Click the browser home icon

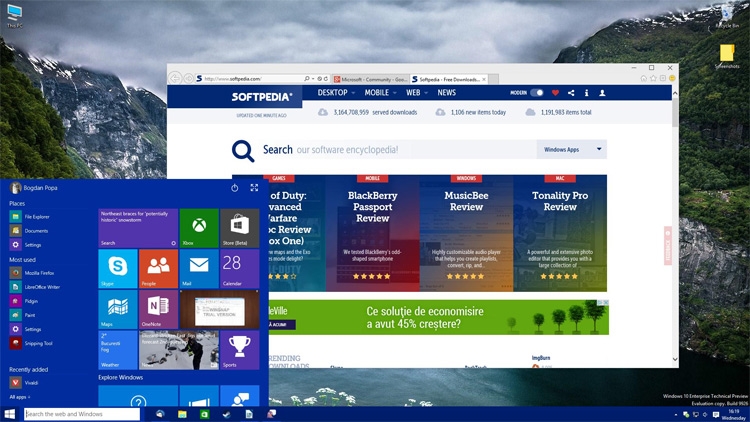(643, 78)
